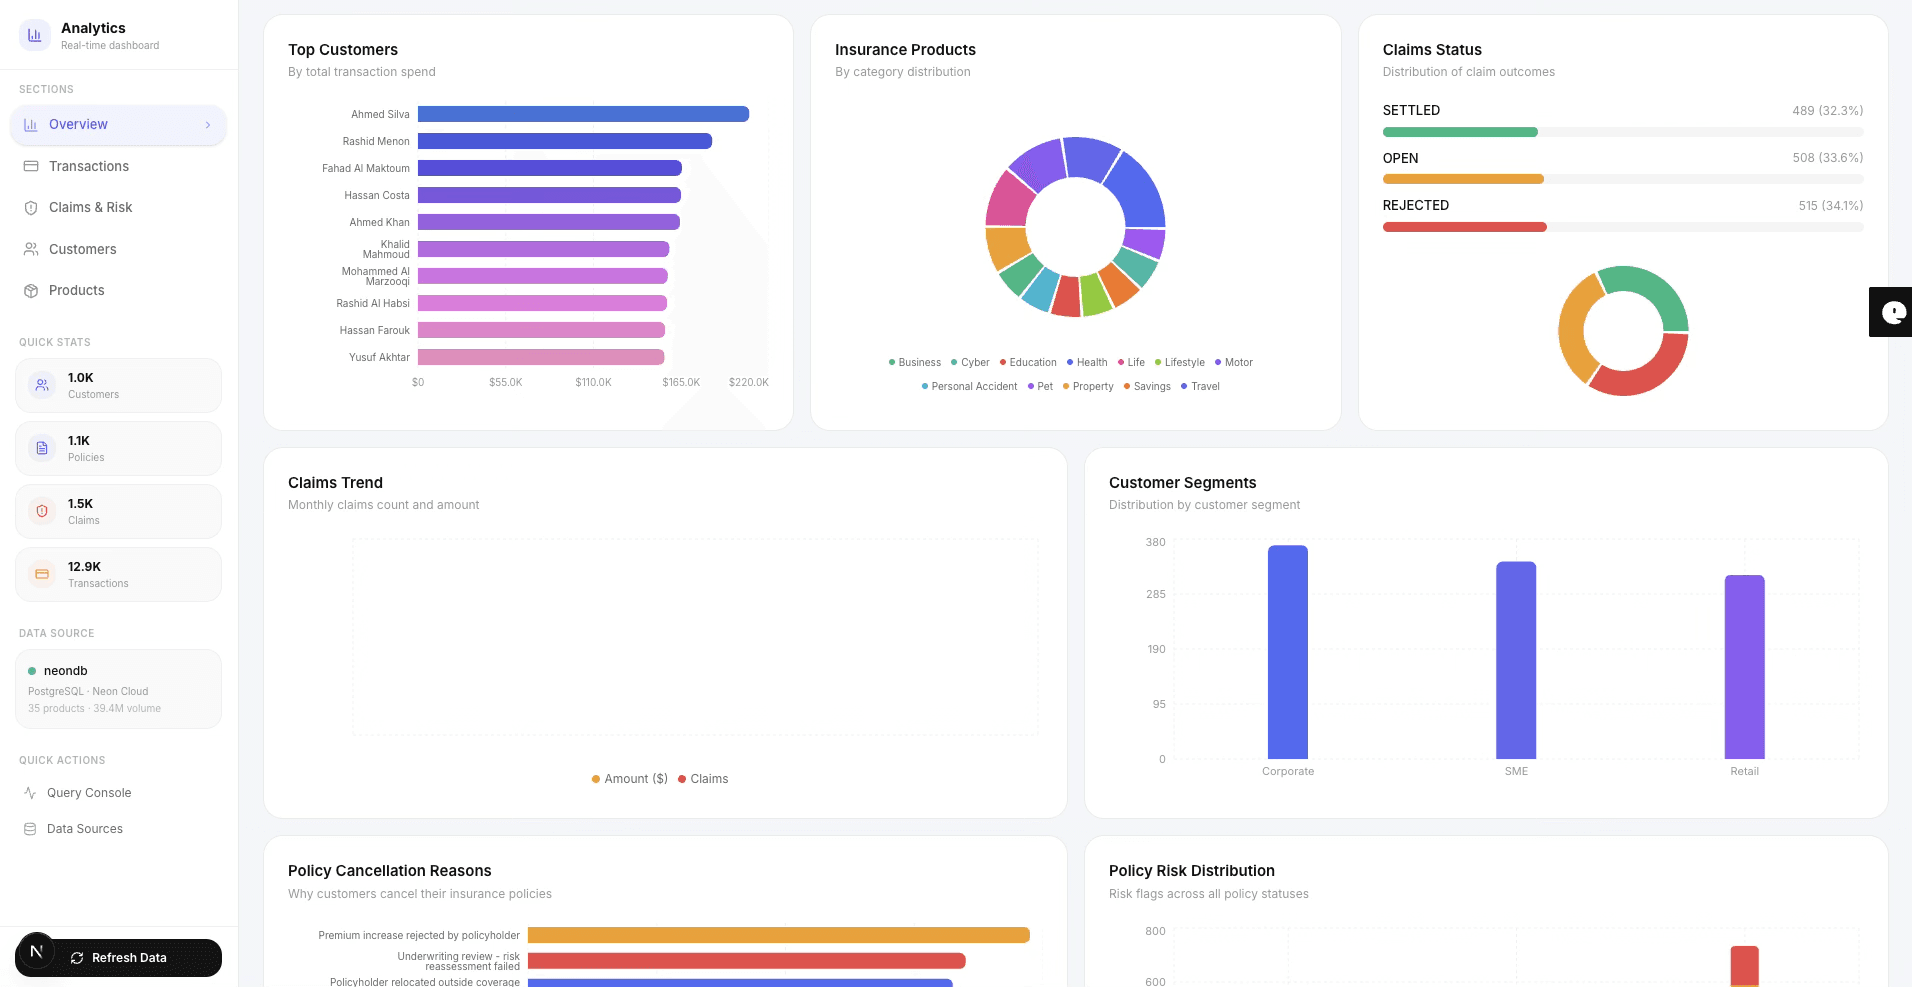Click the SETTLED green progress bar
The image size is (1912, 987).
pos(1459,132)
